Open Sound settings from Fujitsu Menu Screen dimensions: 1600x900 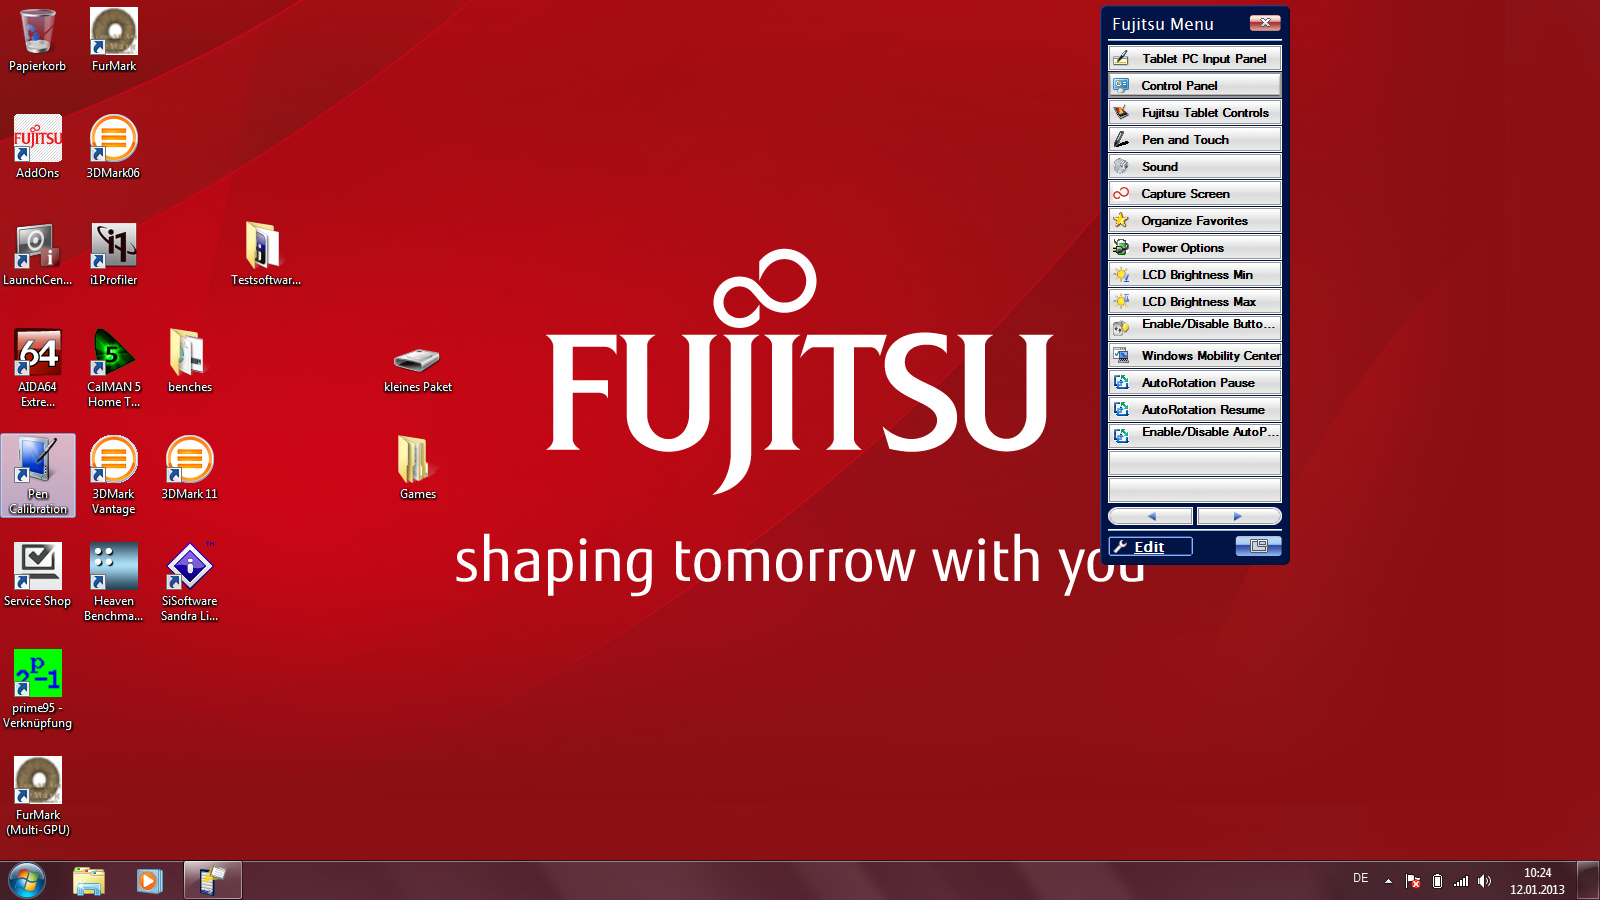(1195, 166)
